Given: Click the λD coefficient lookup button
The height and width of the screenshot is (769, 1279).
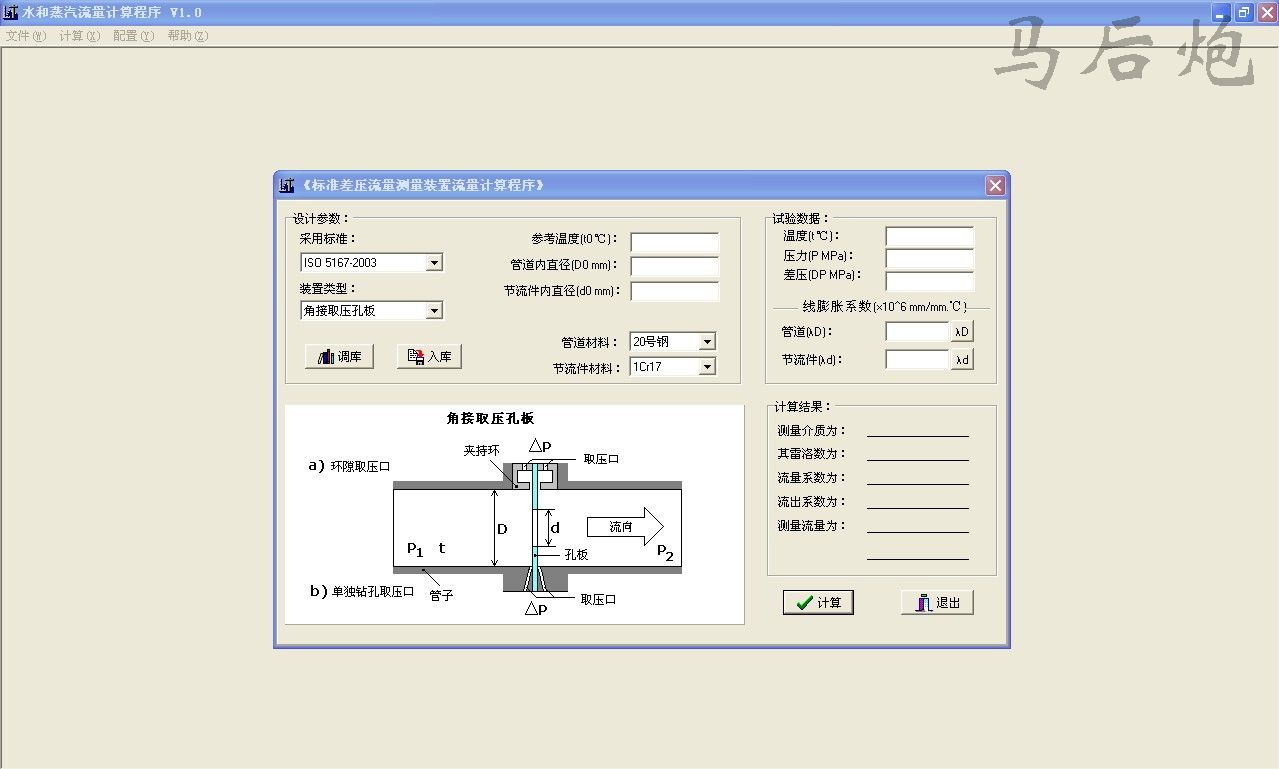Looking at the screenshot, I should (x=962, y=332).
